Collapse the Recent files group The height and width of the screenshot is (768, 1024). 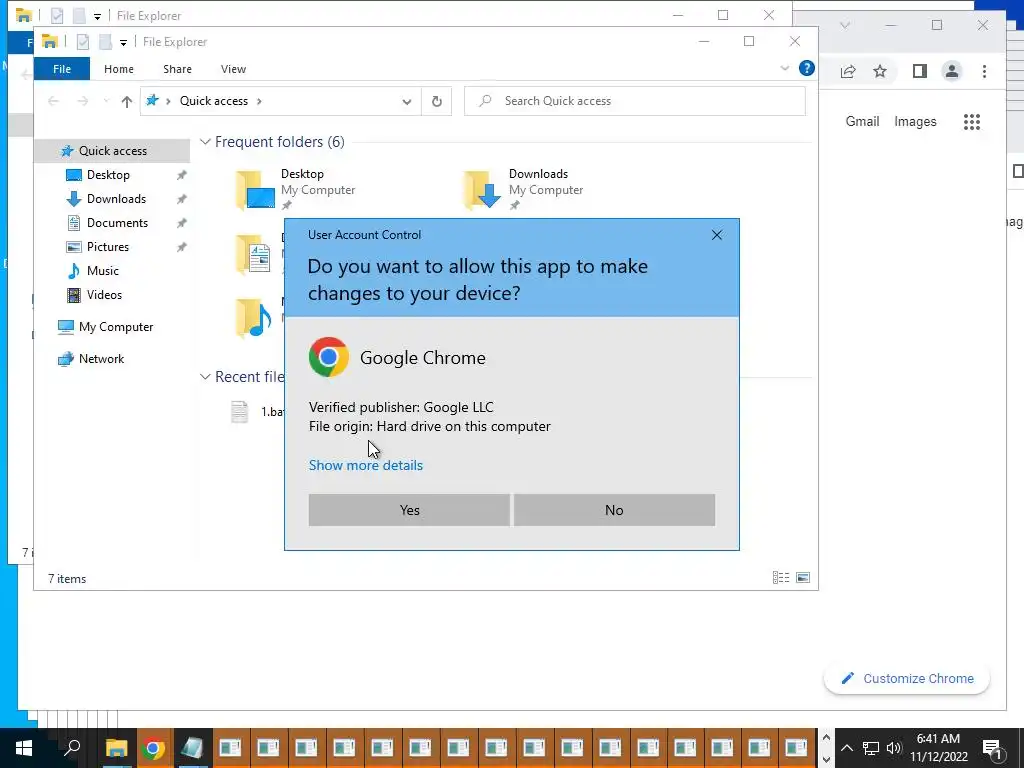205,377
